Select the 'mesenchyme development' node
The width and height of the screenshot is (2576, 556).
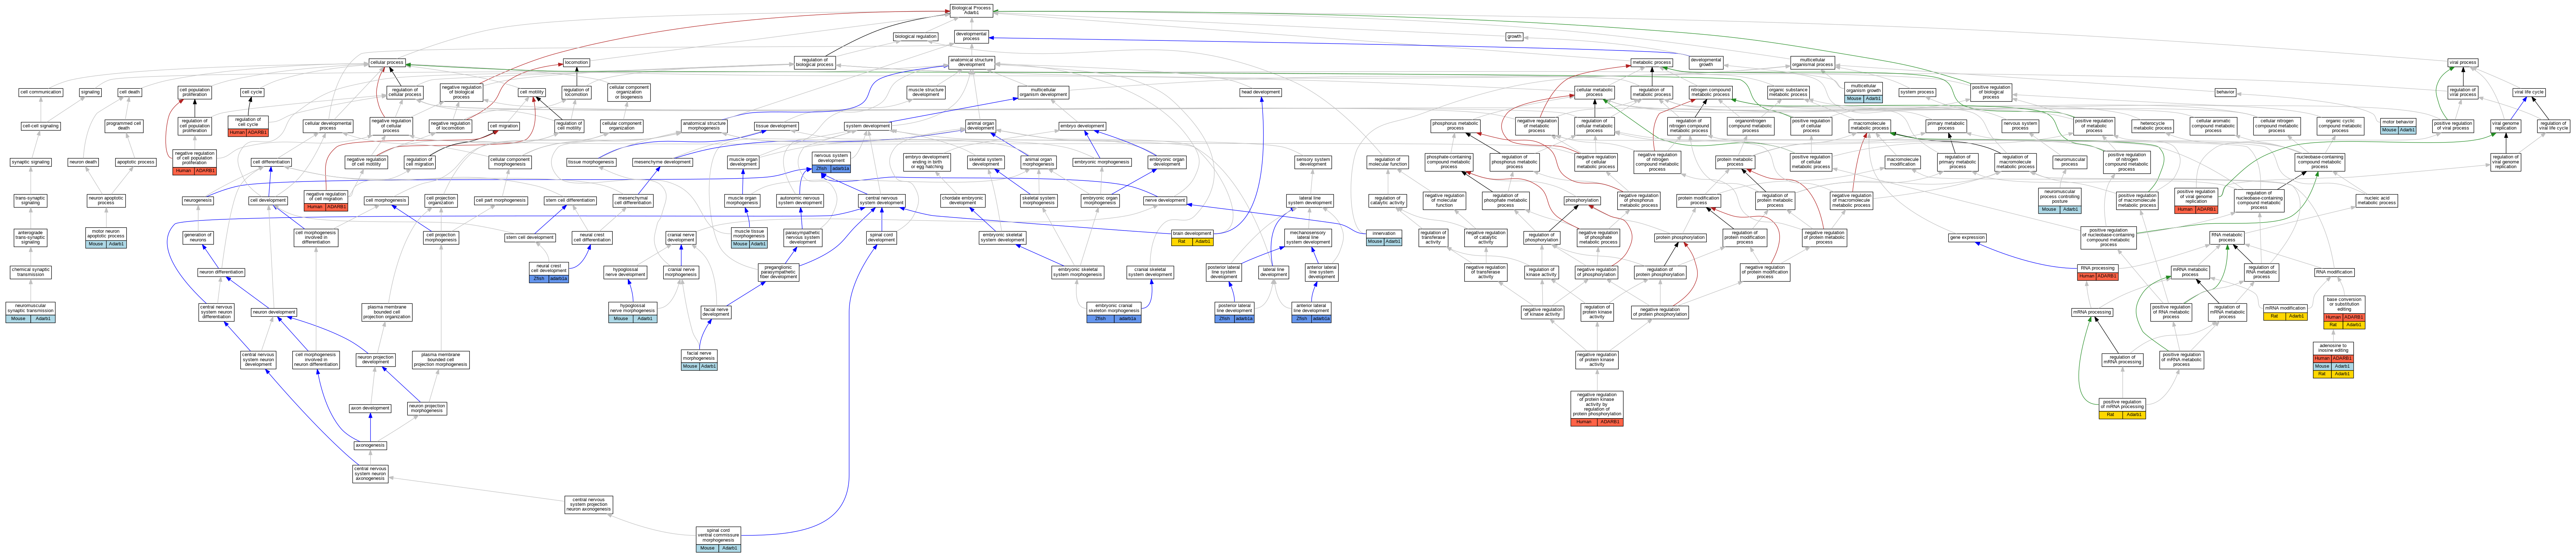coord(663,162)
